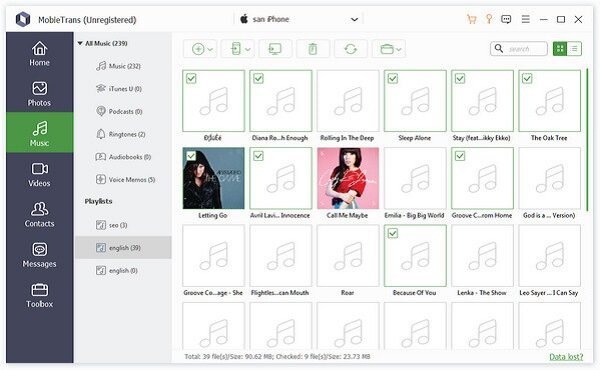Switch to list view
600x370 pixels.
pyautogui.click(x=574, y=49)
